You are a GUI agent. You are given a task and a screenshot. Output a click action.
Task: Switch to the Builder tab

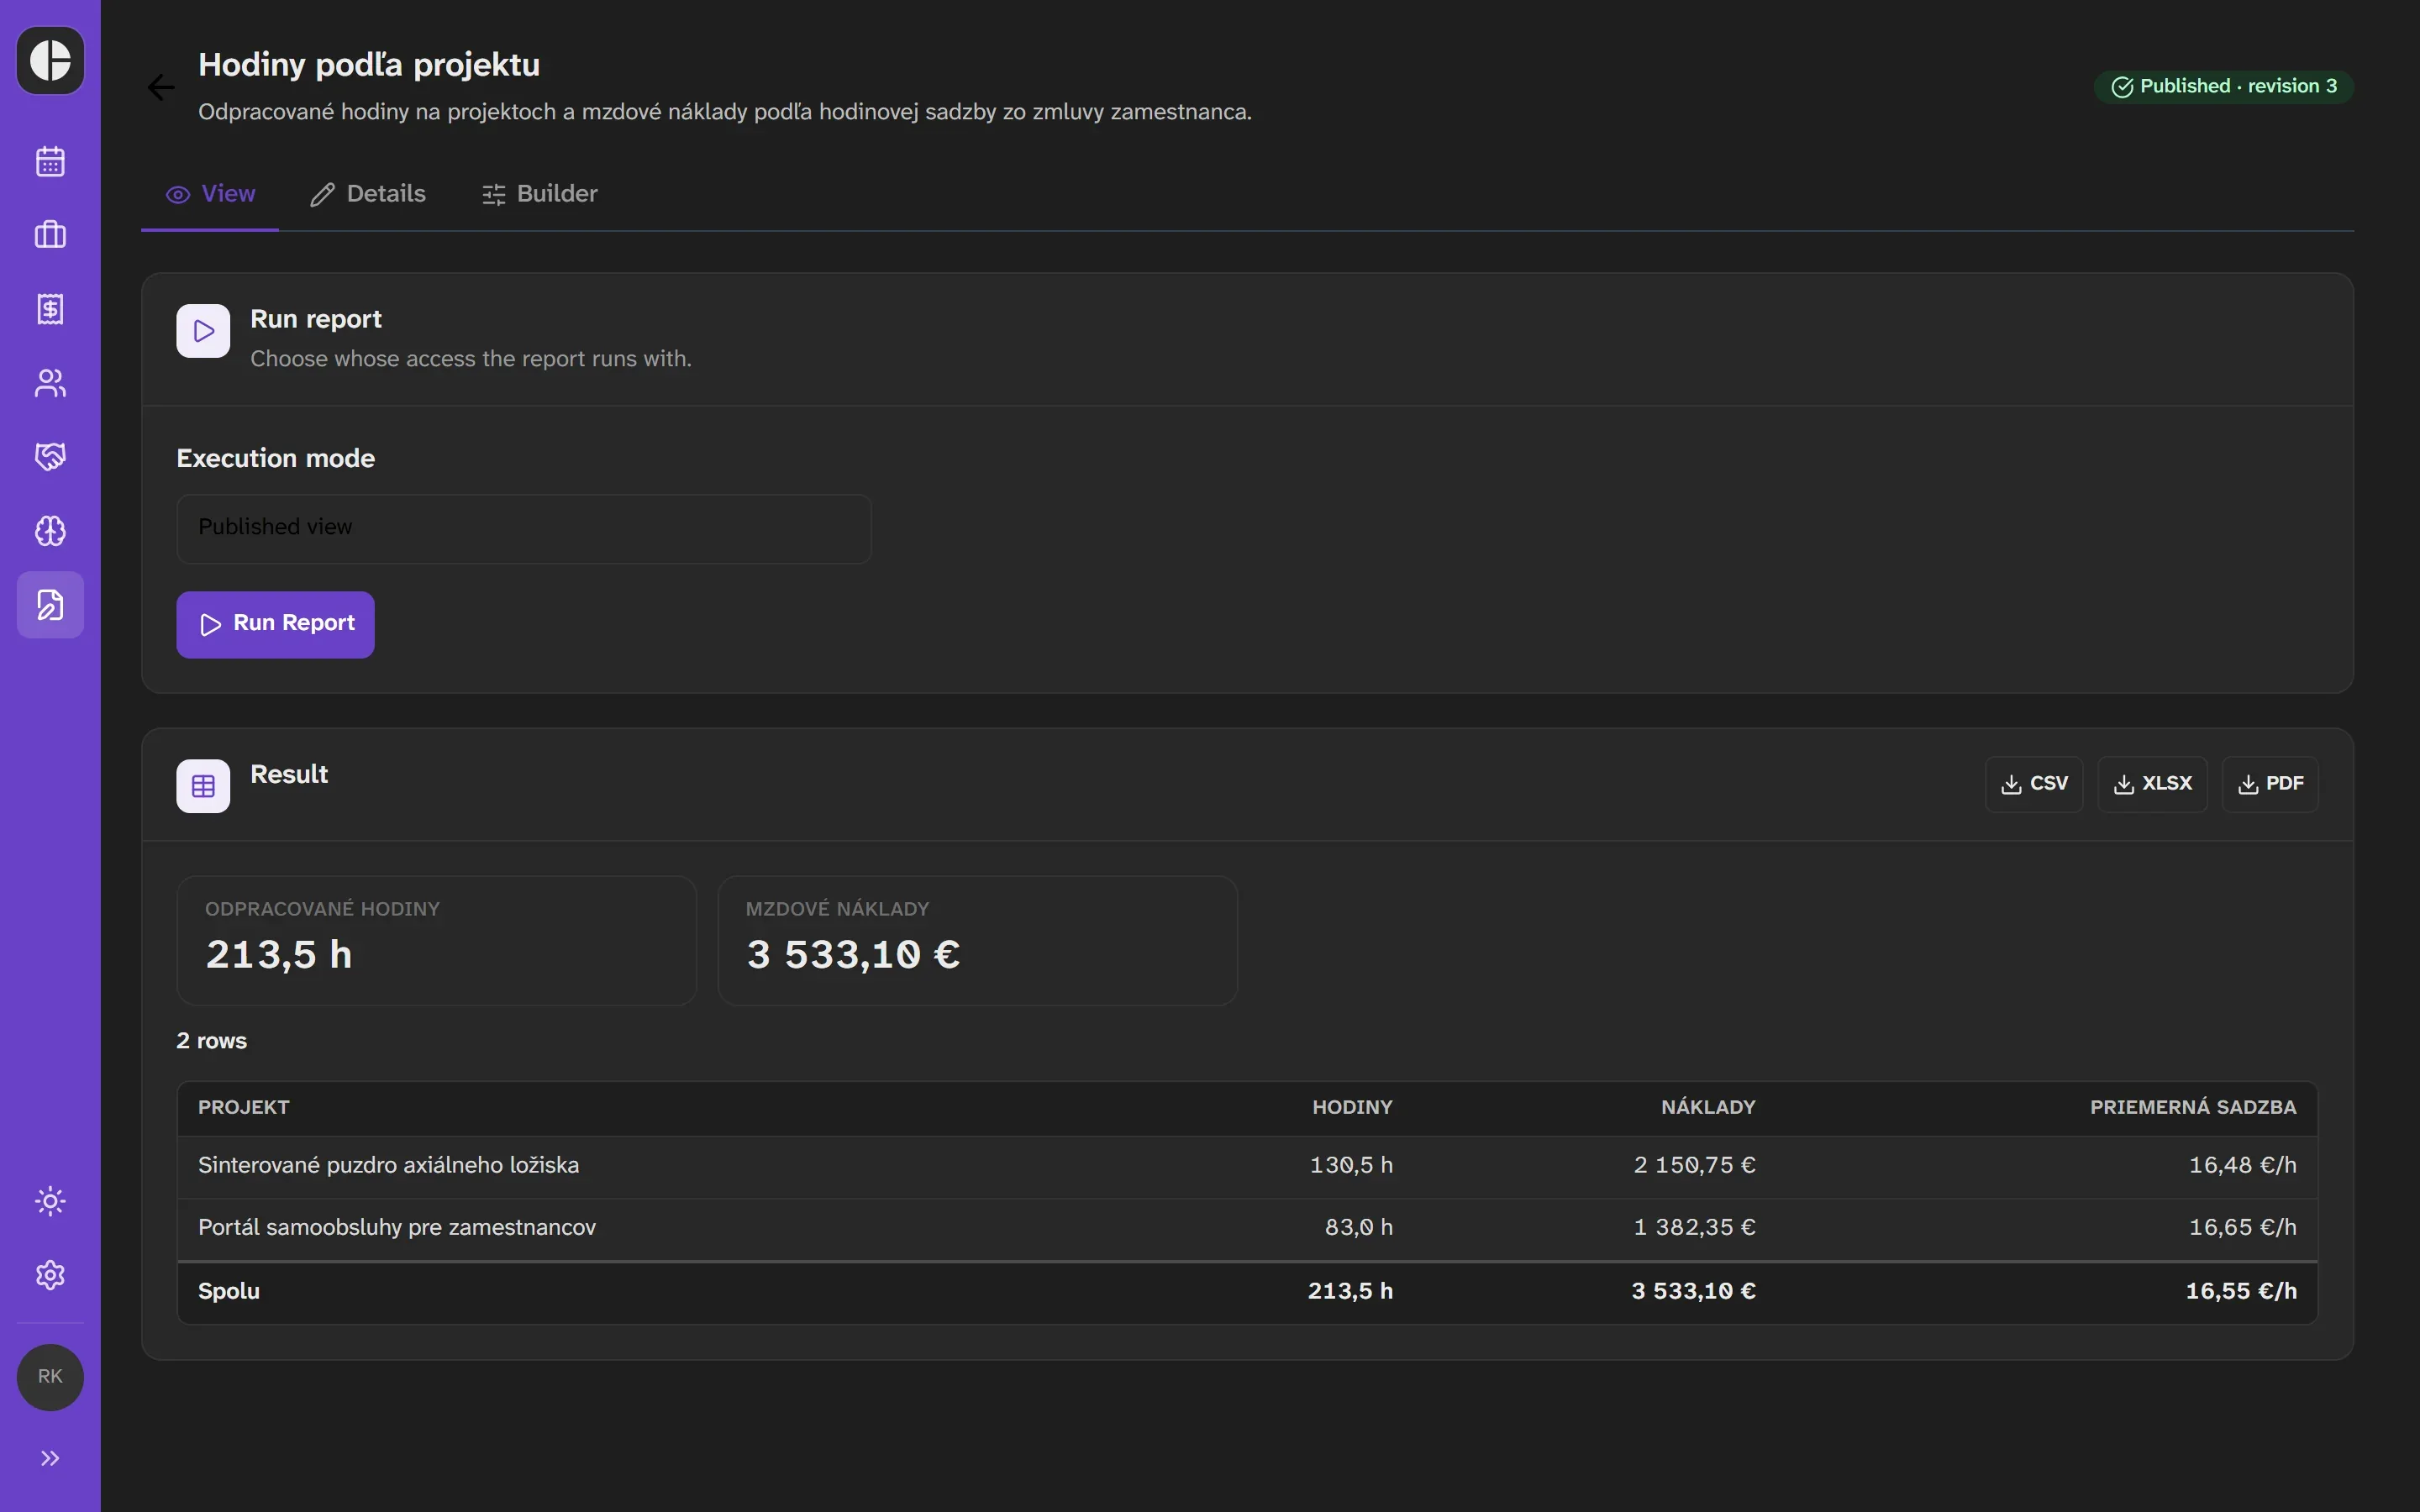(540, 194)
